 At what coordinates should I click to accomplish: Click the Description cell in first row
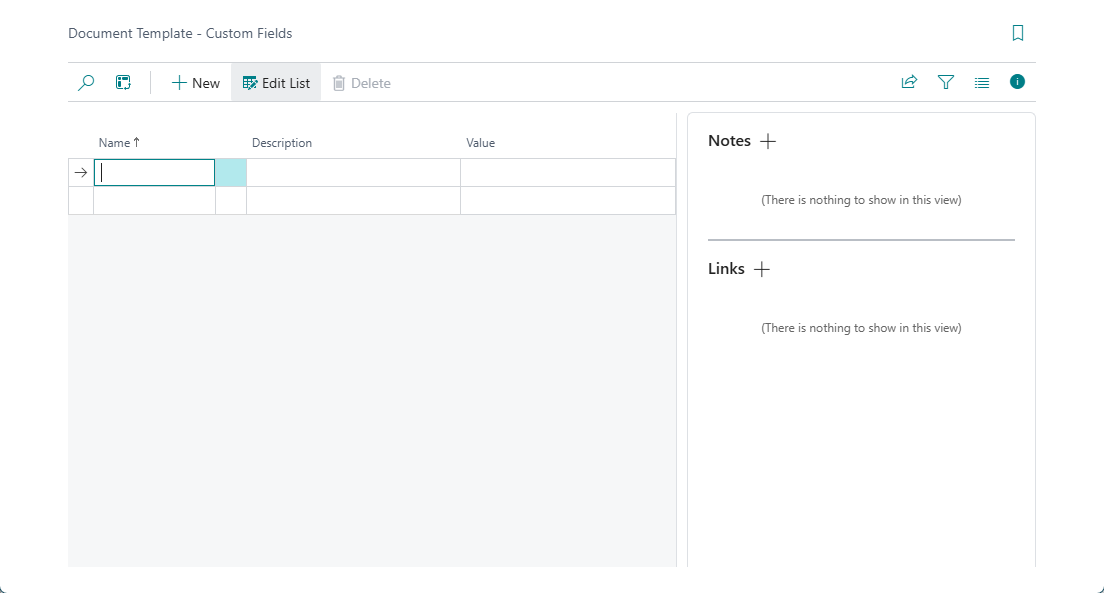[x=353, y=173]
